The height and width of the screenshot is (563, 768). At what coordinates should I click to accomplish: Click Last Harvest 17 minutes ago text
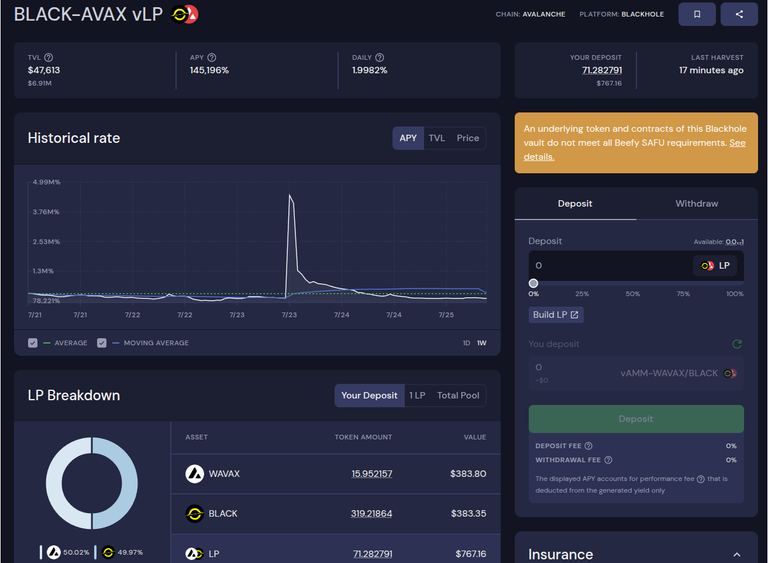[x=711, y=70]
